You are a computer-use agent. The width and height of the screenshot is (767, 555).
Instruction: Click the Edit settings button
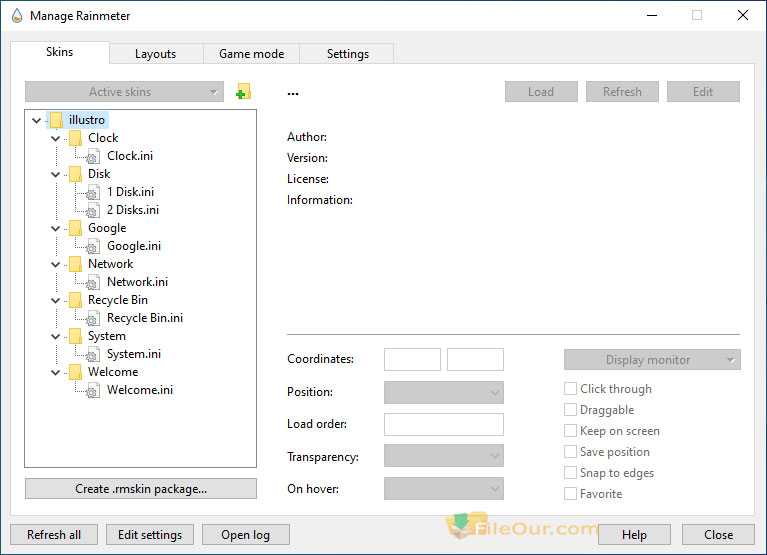(x=150, y=534)
